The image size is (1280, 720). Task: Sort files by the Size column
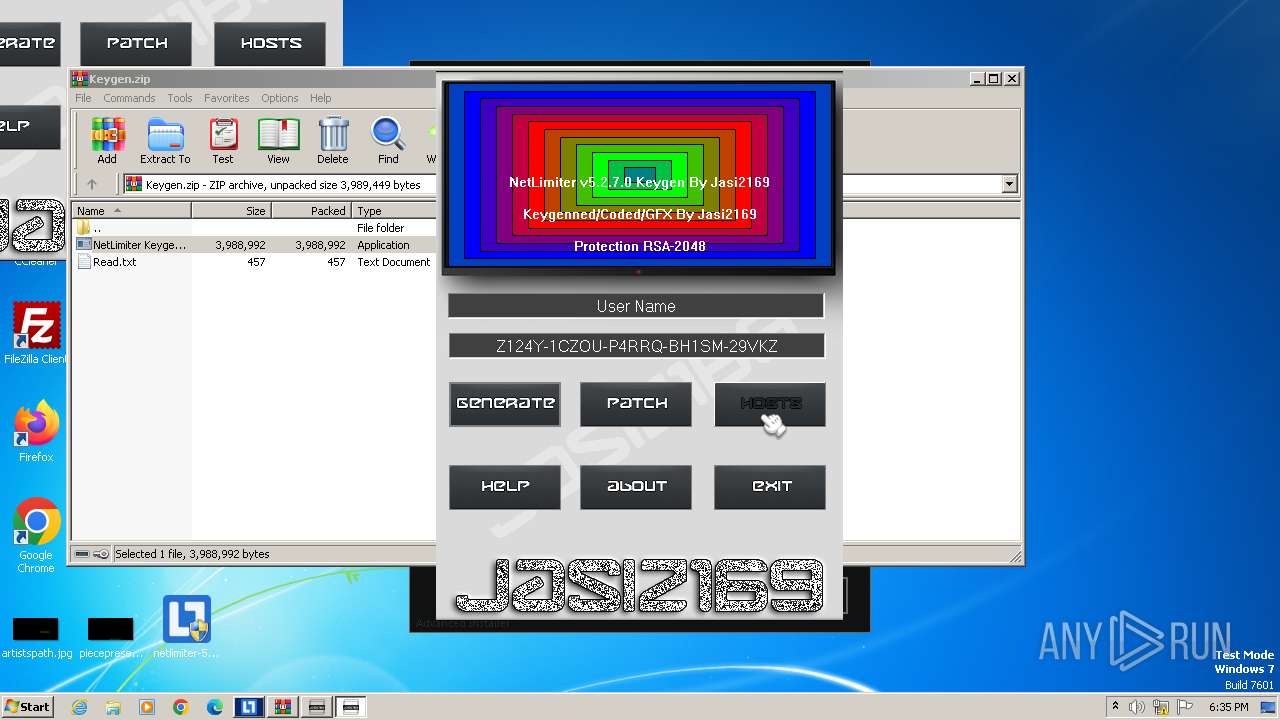point(231,211)
